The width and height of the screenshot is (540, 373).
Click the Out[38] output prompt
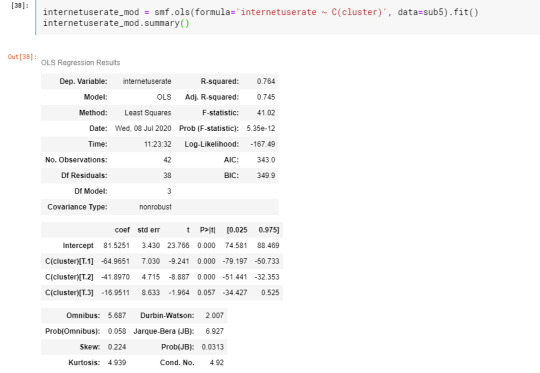coord(22,57)
